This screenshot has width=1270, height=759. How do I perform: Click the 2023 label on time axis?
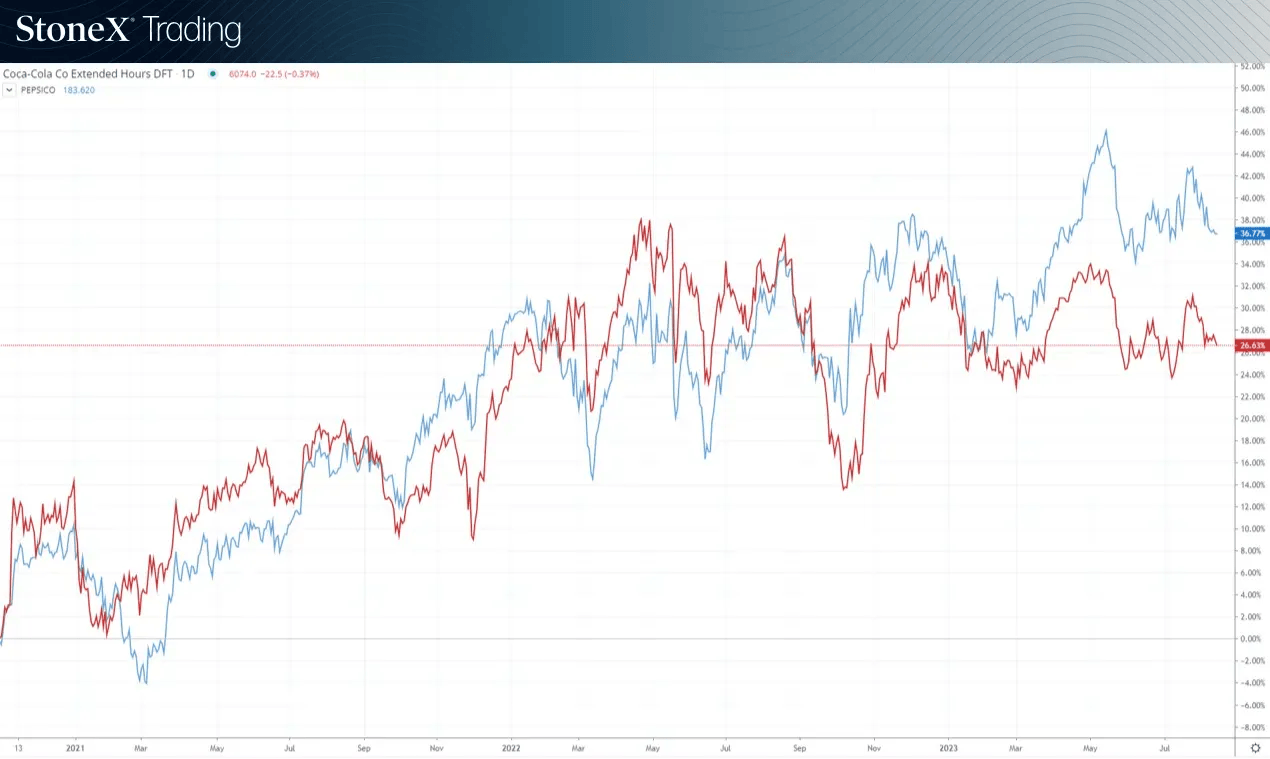pos(948,747)
